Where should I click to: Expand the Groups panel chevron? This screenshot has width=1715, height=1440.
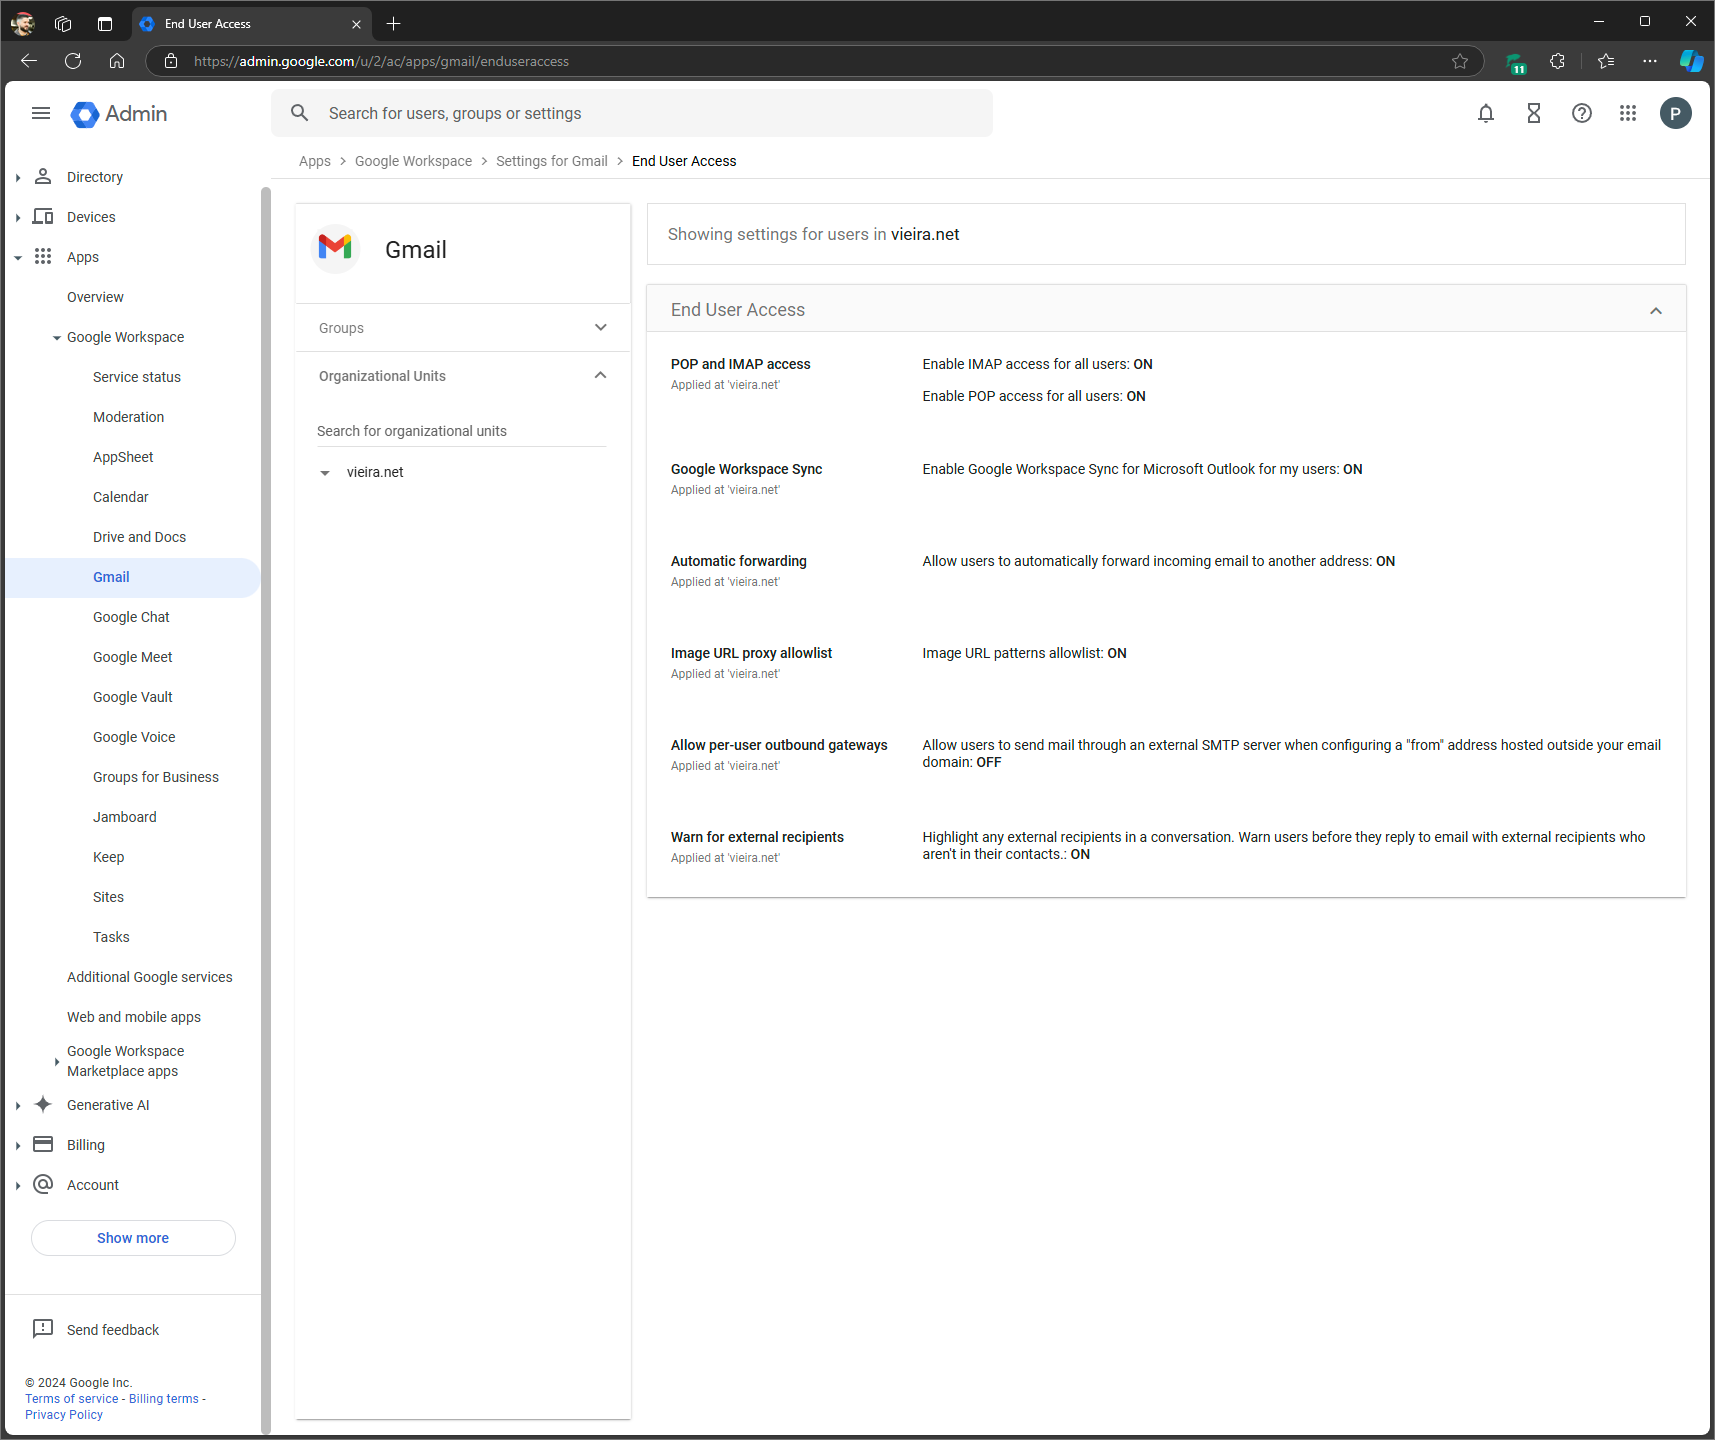[x=601, y=327]
